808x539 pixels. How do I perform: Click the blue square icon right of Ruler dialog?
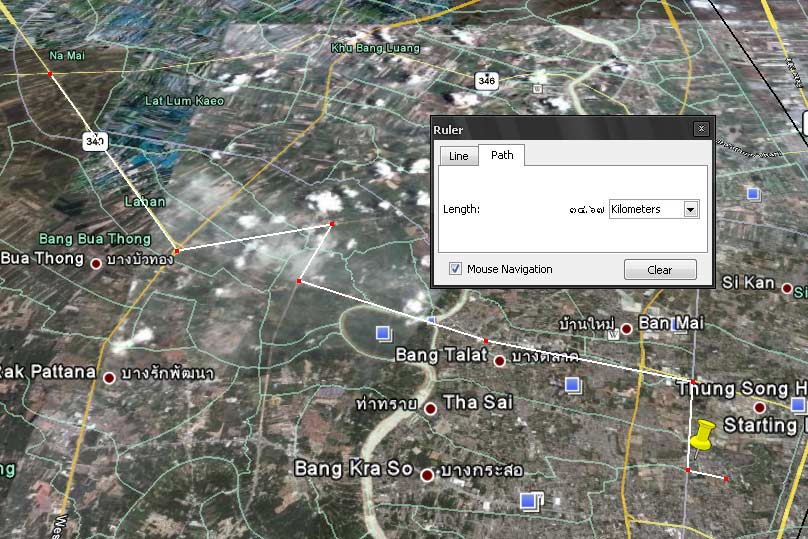[753, 193]
